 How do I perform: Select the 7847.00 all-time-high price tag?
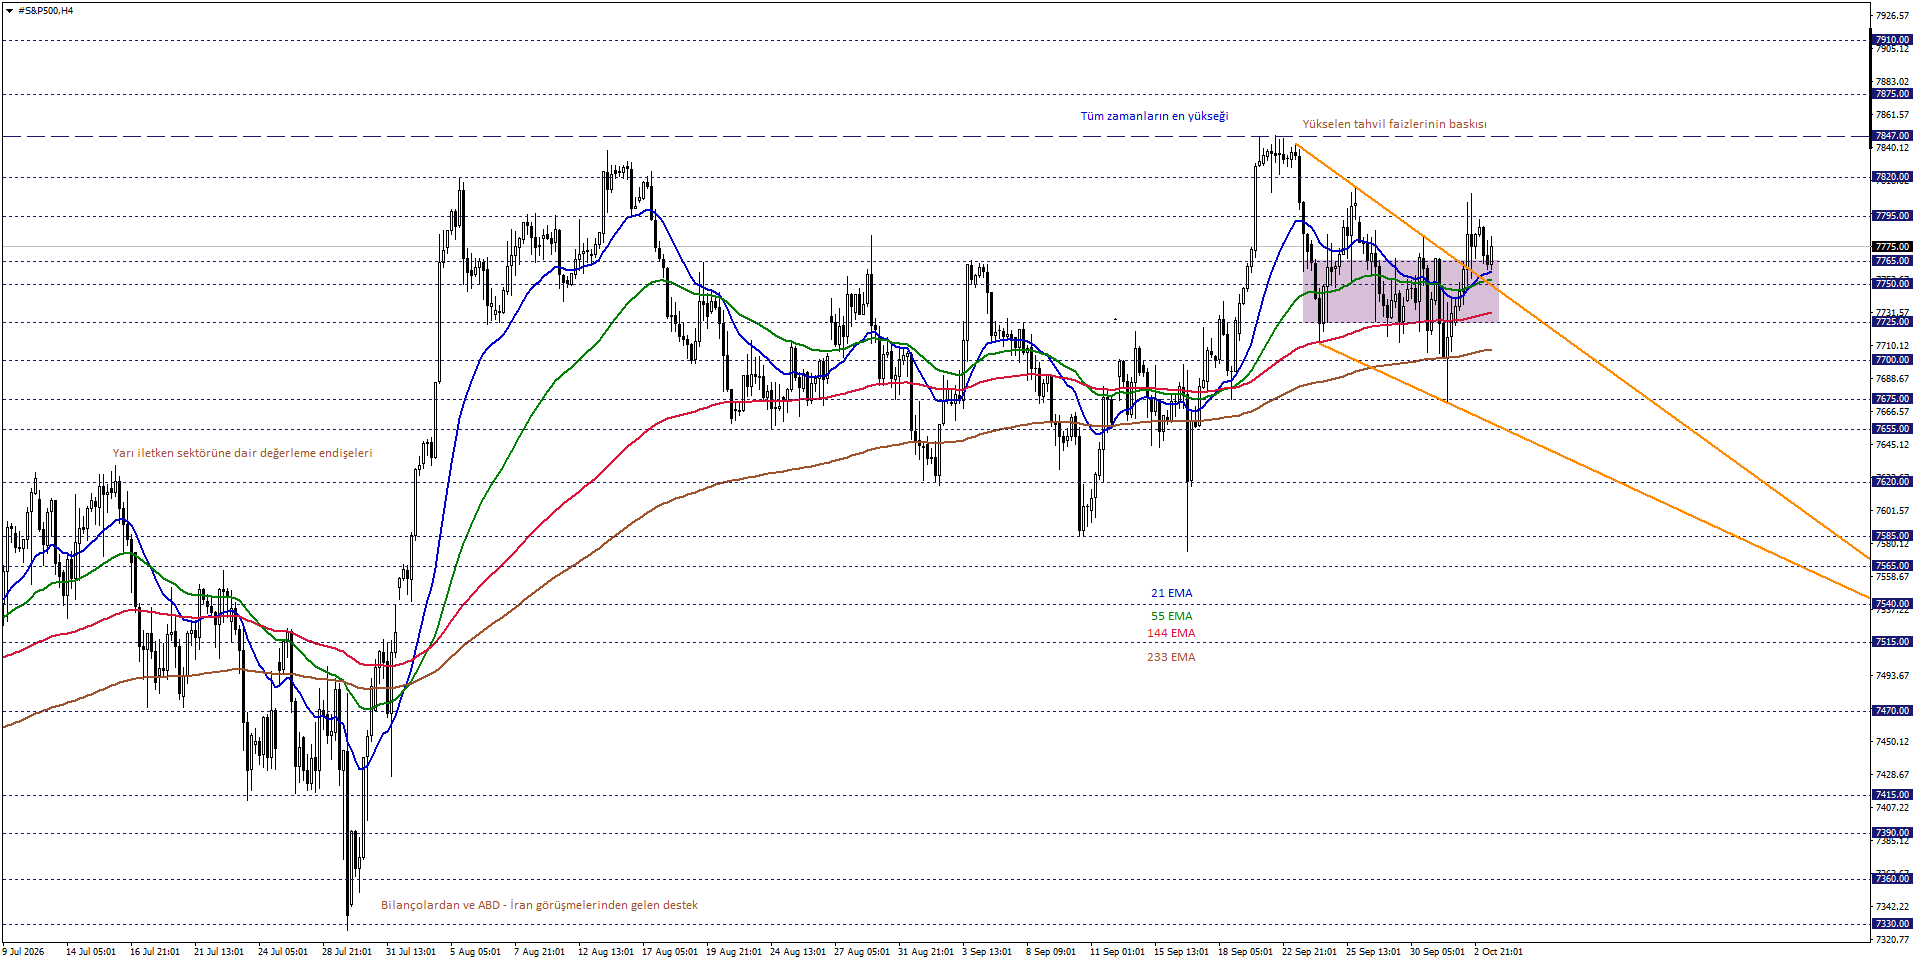1892,136
